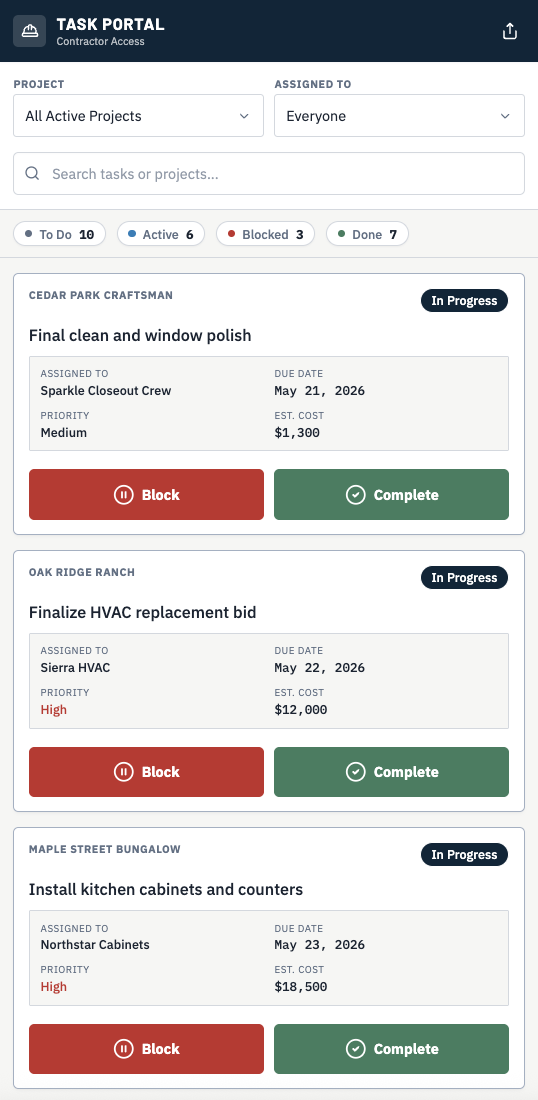The height and width of the screenshot is (1100, 538).
Task: Click checkmark icon on Oak Ridge Complete button
Action: pyautogui.click(x=356, y=772)
